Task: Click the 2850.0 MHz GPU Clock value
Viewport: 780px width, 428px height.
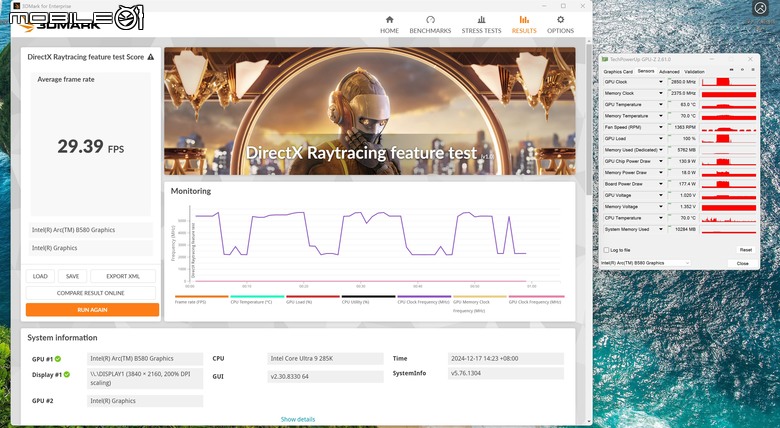Action: [683, 82]
